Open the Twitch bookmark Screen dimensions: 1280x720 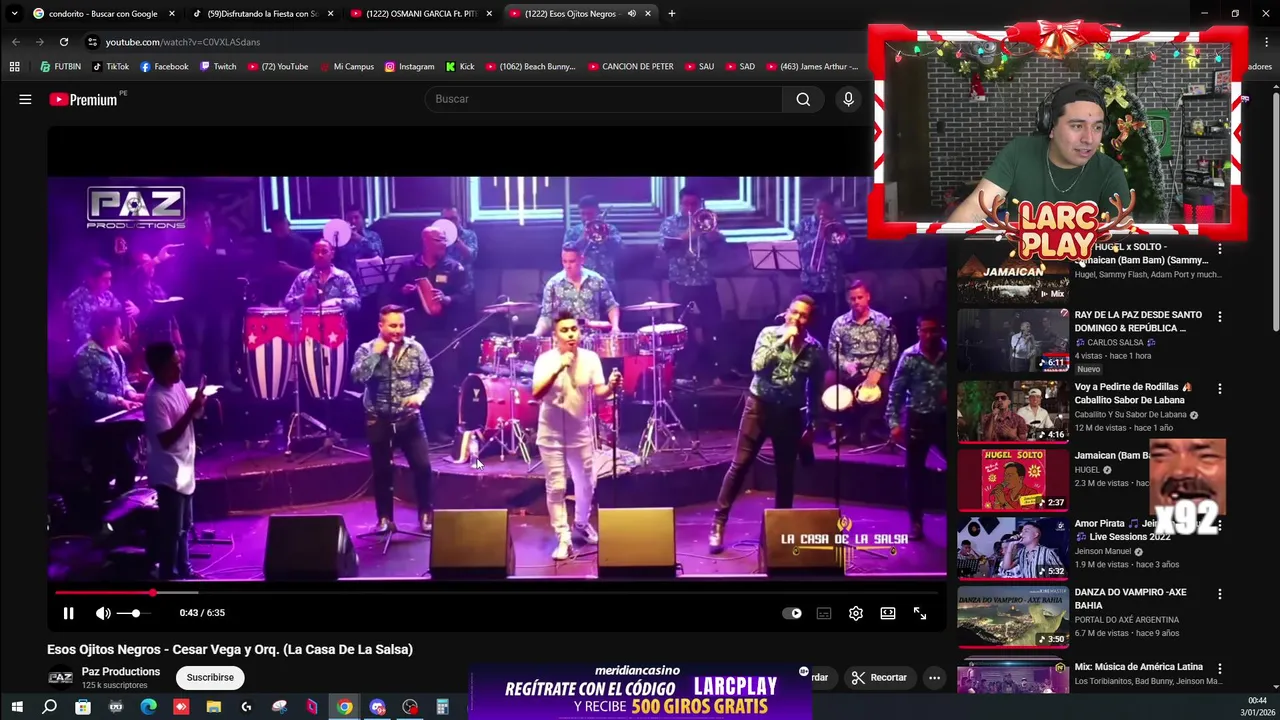[x=218, y=67]
